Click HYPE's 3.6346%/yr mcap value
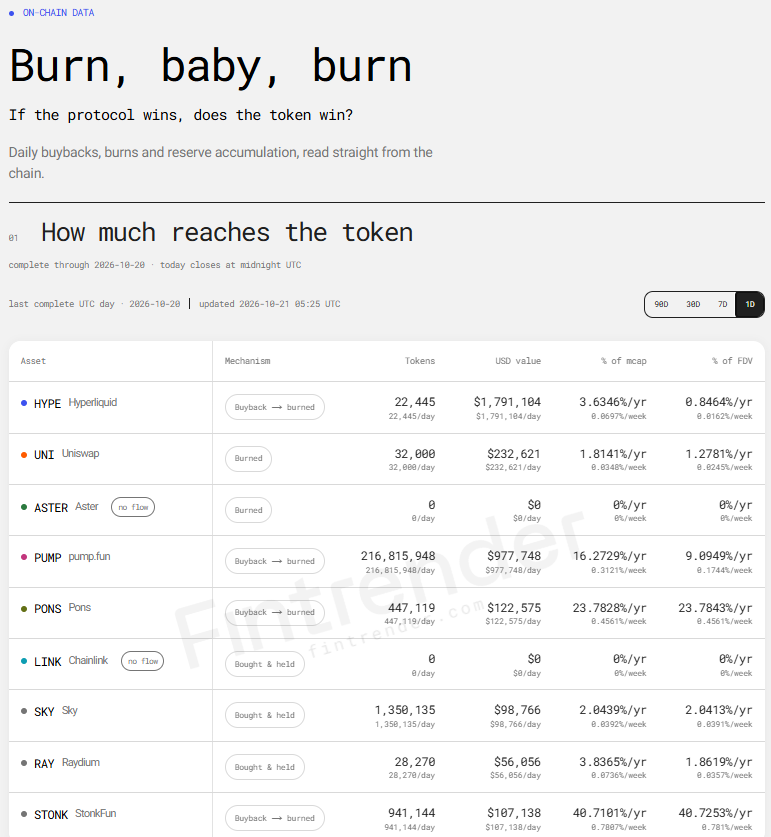 [x=613, y=402]
